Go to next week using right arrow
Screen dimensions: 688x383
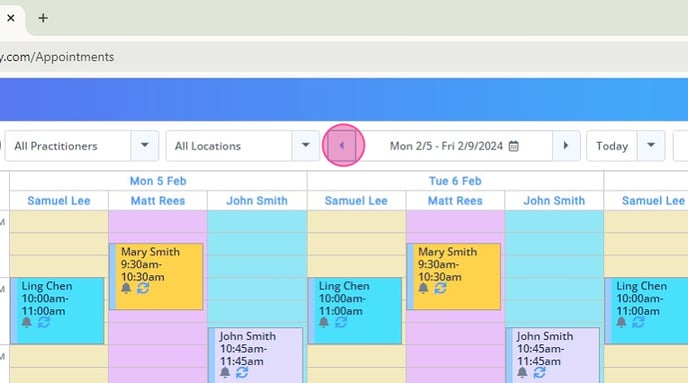tap(566, 146)
